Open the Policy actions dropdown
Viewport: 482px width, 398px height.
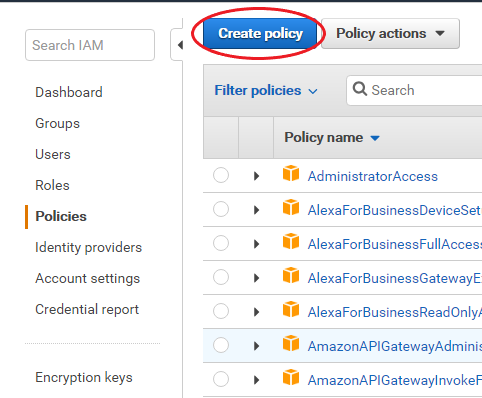[x=390, y=34]
